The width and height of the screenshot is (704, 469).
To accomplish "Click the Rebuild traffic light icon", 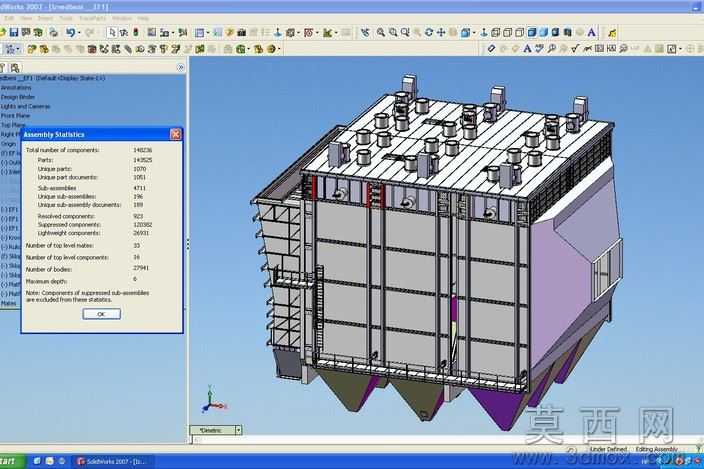I will (136, 32).
